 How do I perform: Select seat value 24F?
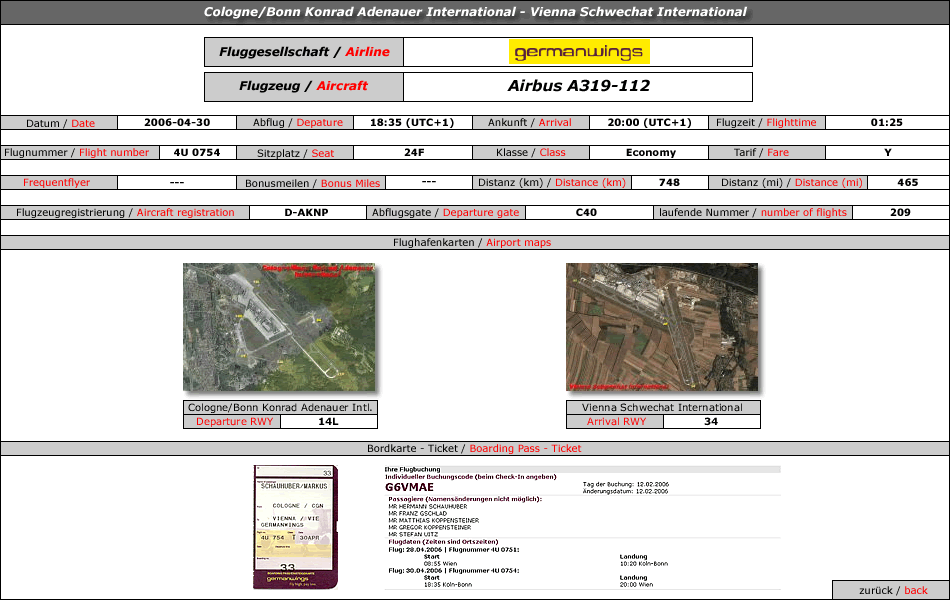click(x=414, y=153)
